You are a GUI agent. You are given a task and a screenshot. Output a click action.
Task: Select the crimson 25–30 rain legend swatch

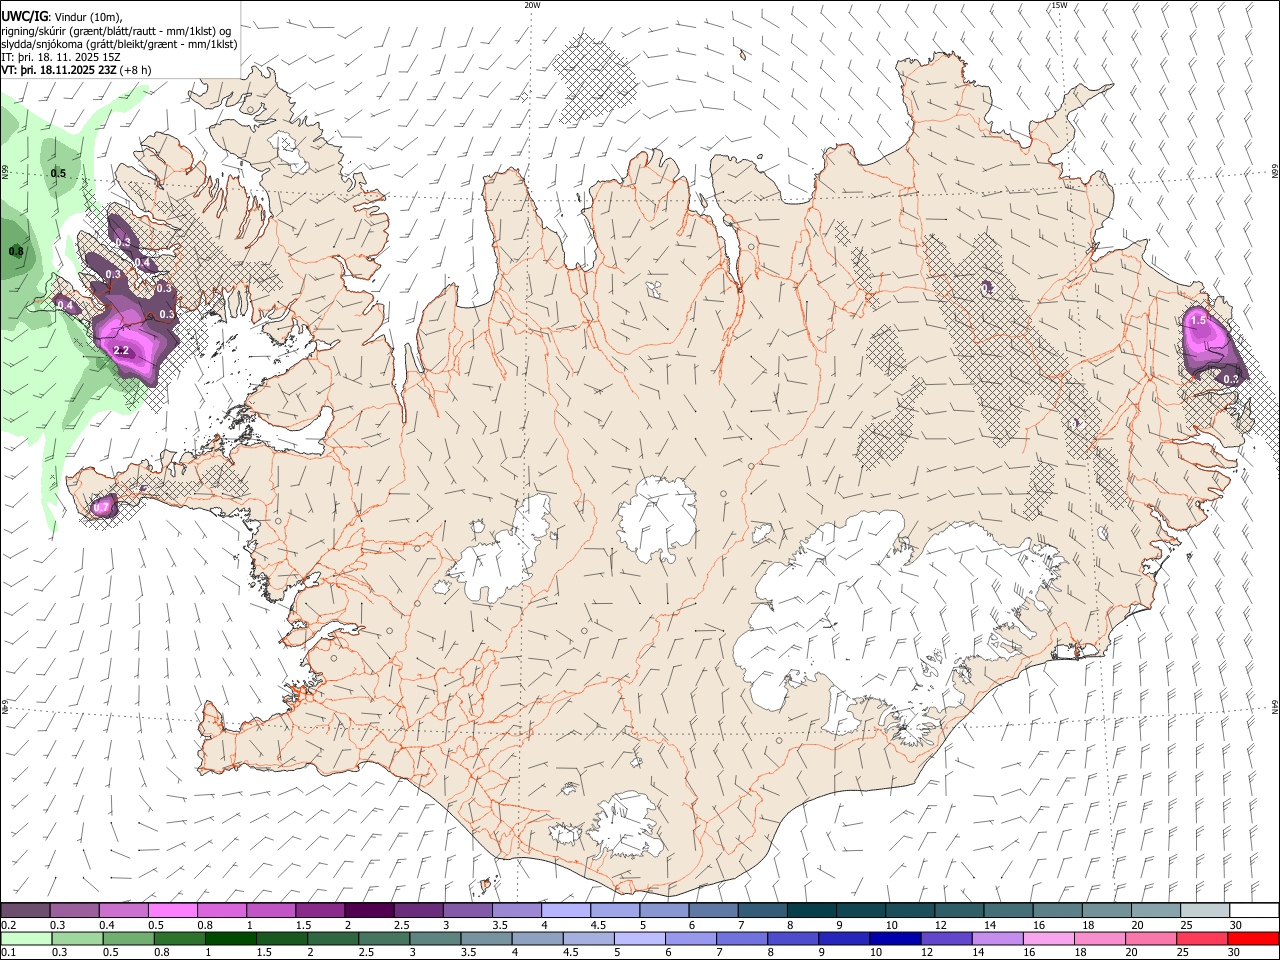(x=1202, y=939)
